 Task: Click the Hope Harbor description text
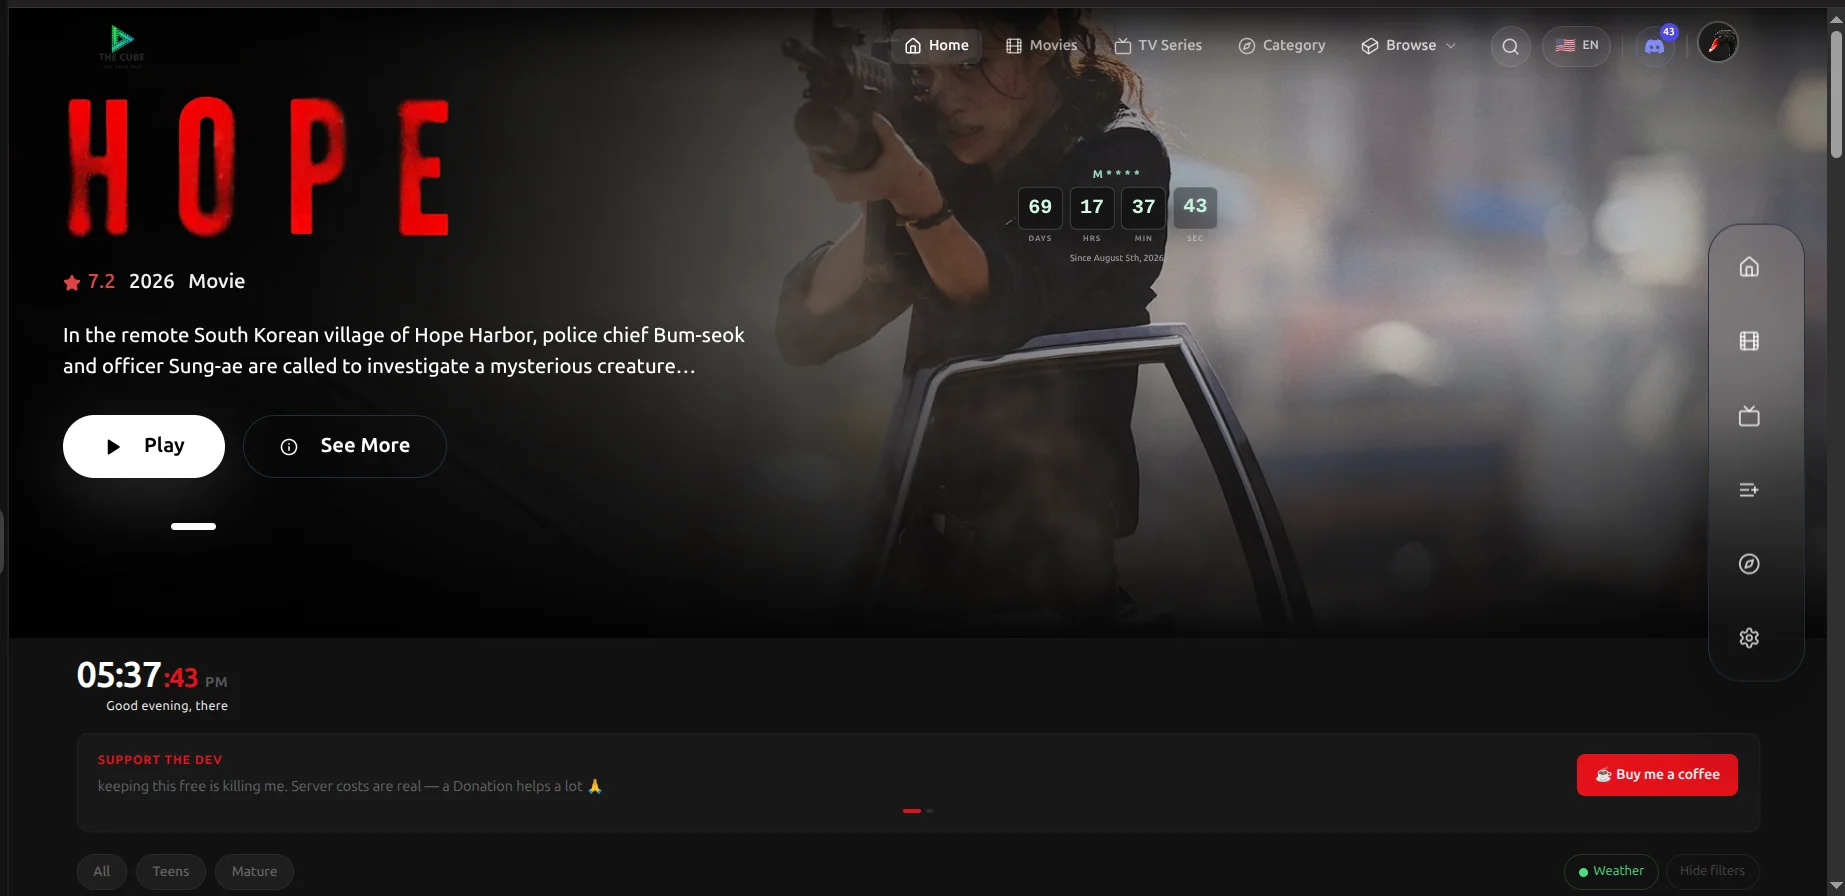(404, 351)
